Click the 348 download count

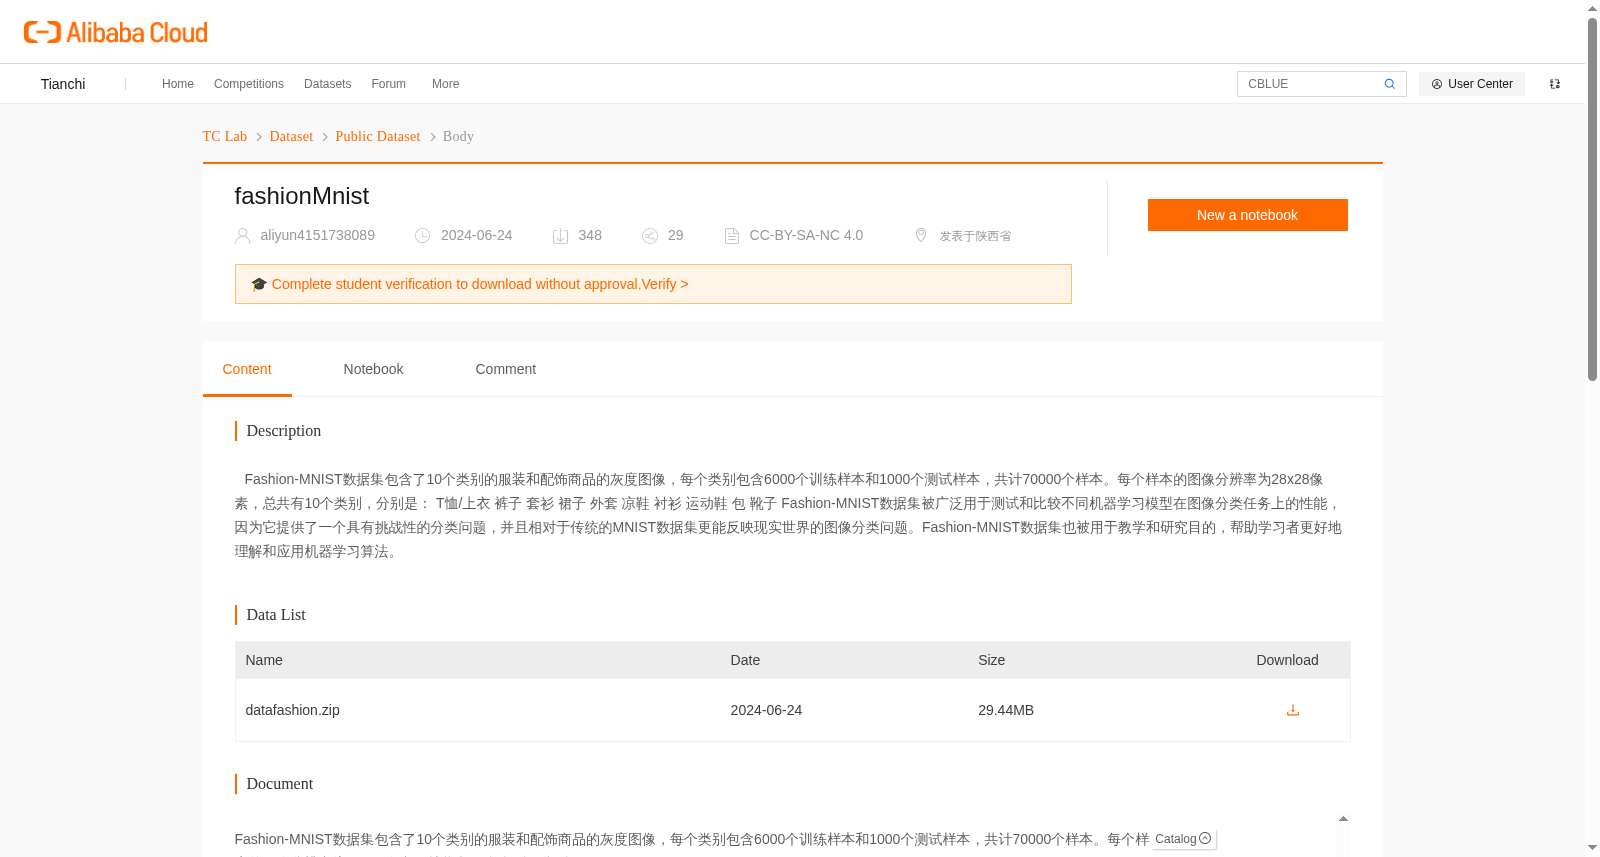[x=590, y=235]
